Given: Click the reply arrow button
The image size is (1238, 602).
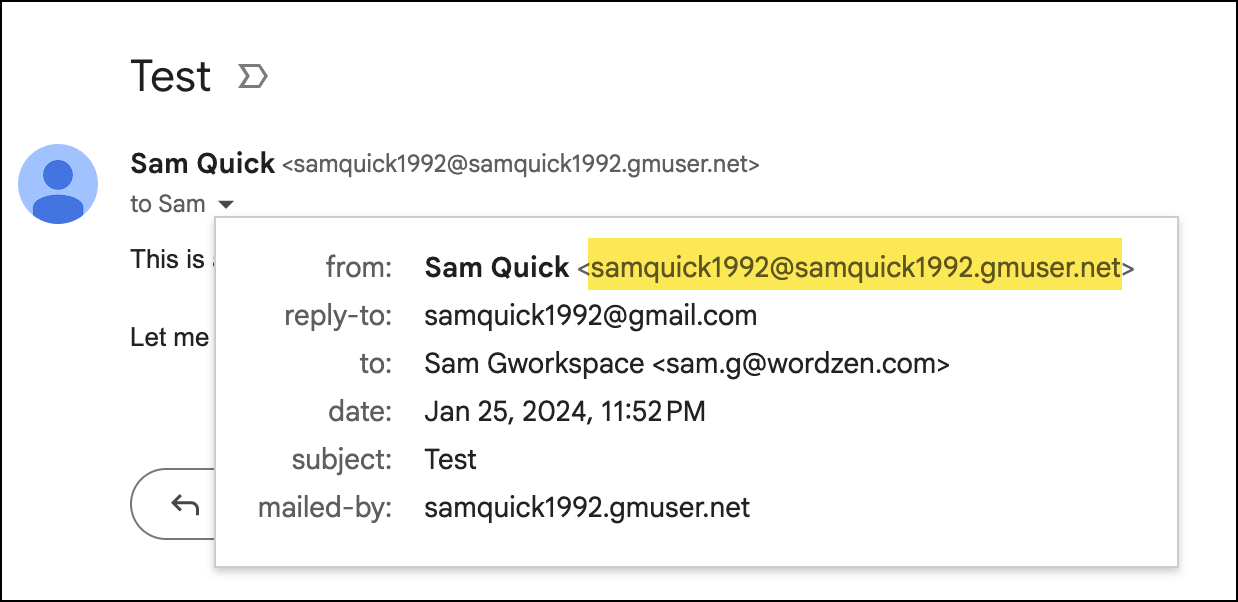Looking at the screenshot, I should pos(185,504).
